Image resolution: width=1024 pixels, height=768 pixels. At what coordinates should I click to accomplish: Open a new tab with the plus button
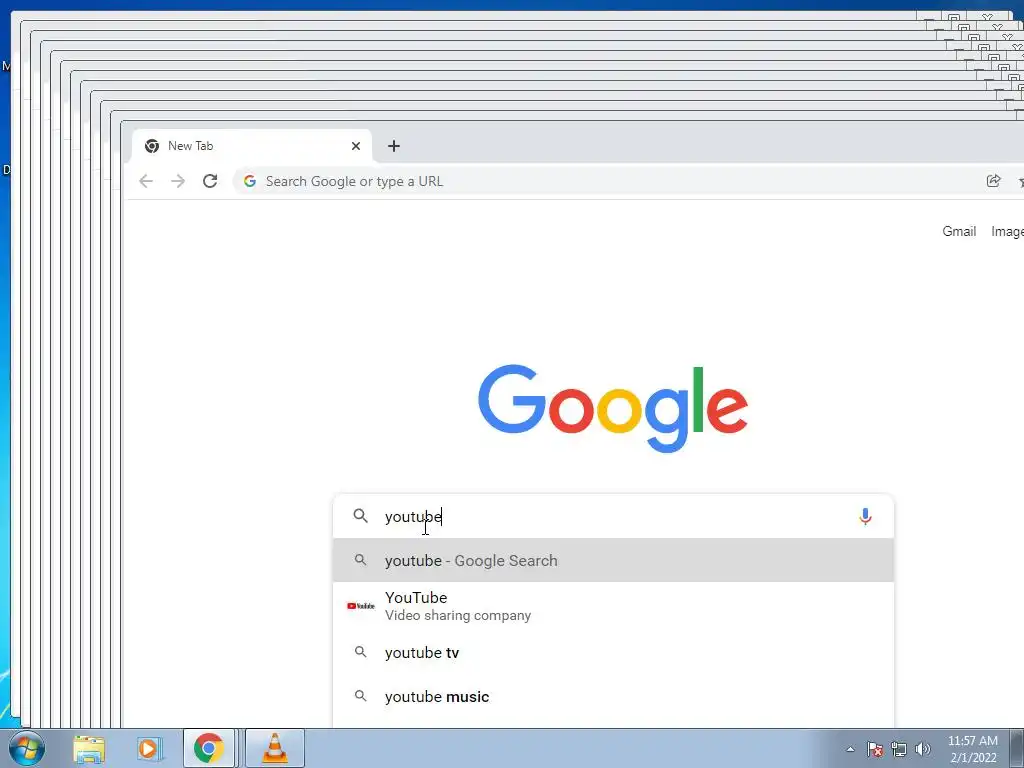pos(394,146)
